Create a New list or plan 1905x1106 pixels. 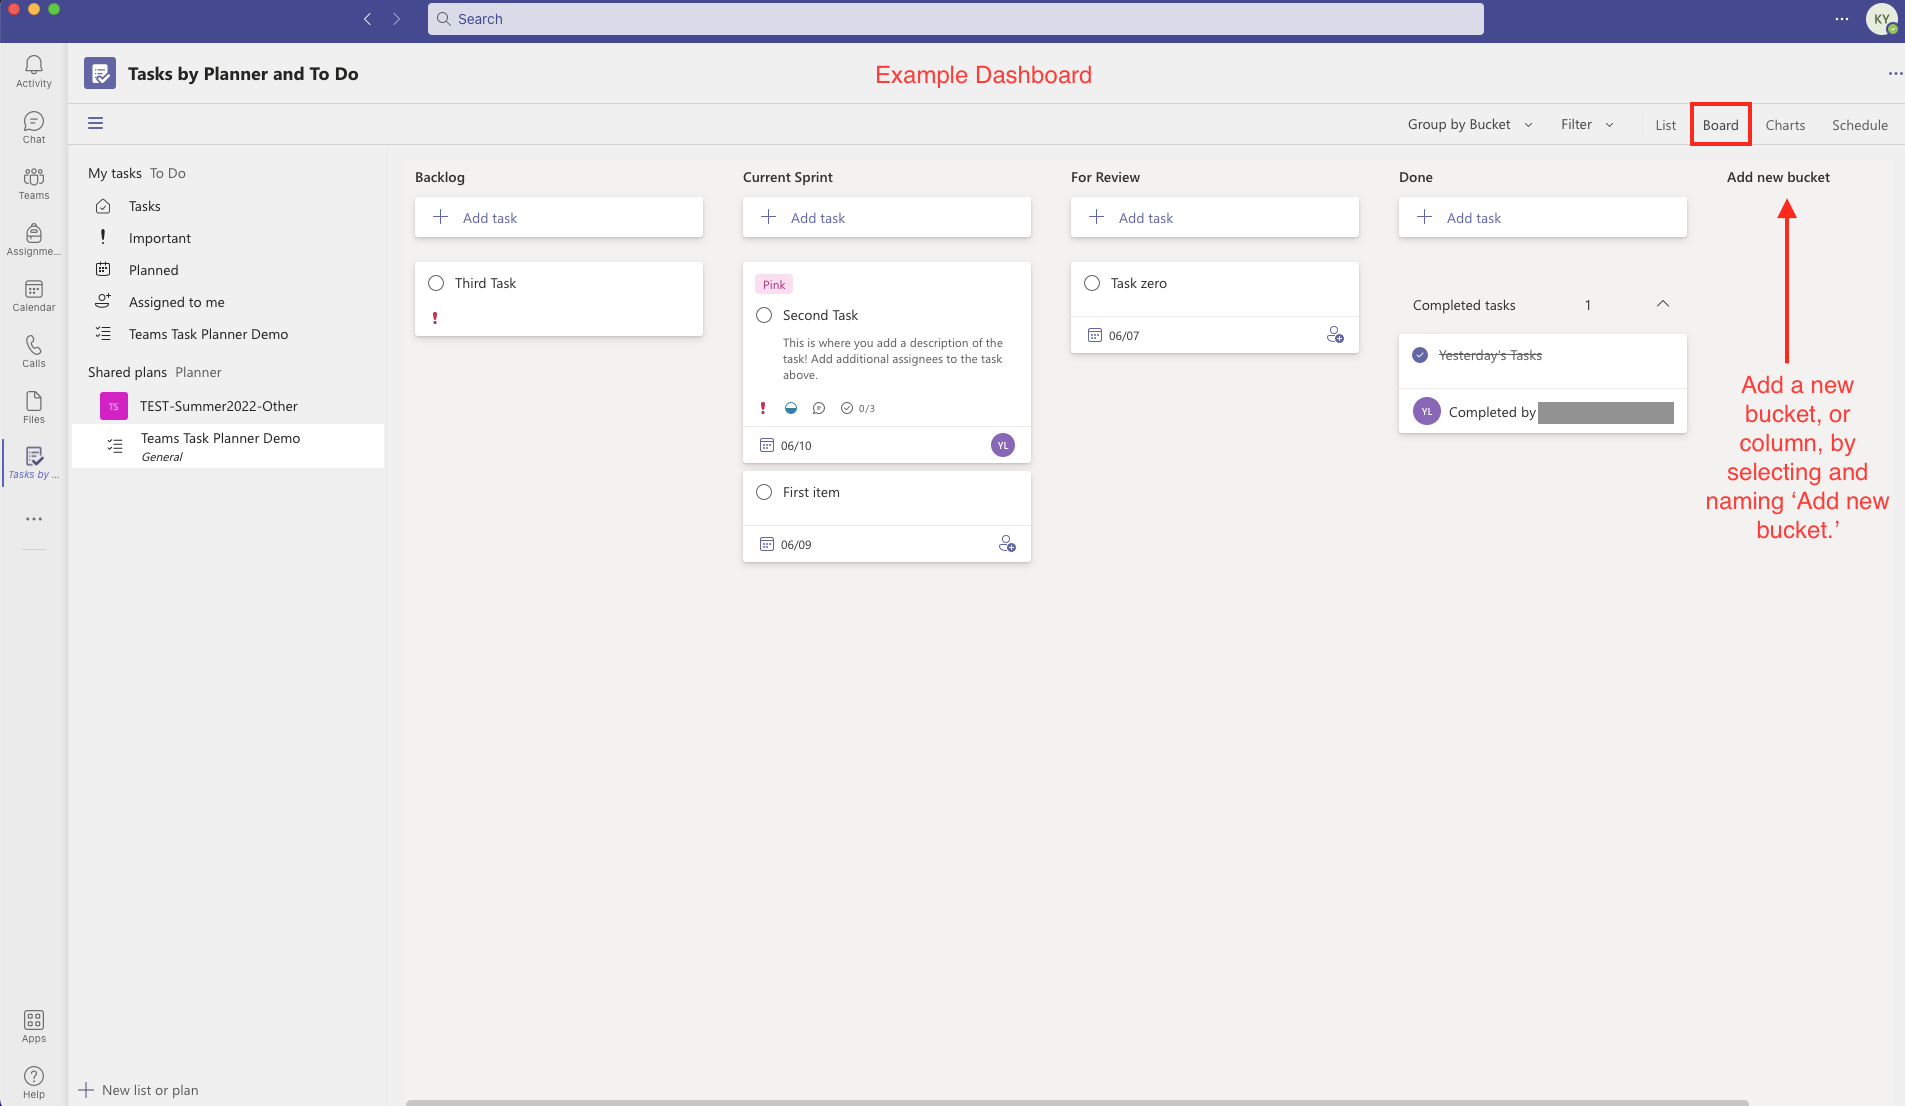tap(138, 1089)
